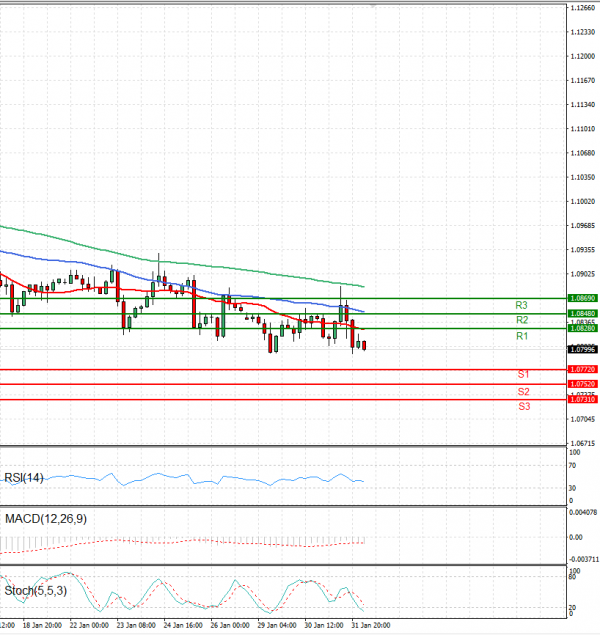Click the R3 resistance label

click(521, 305)
